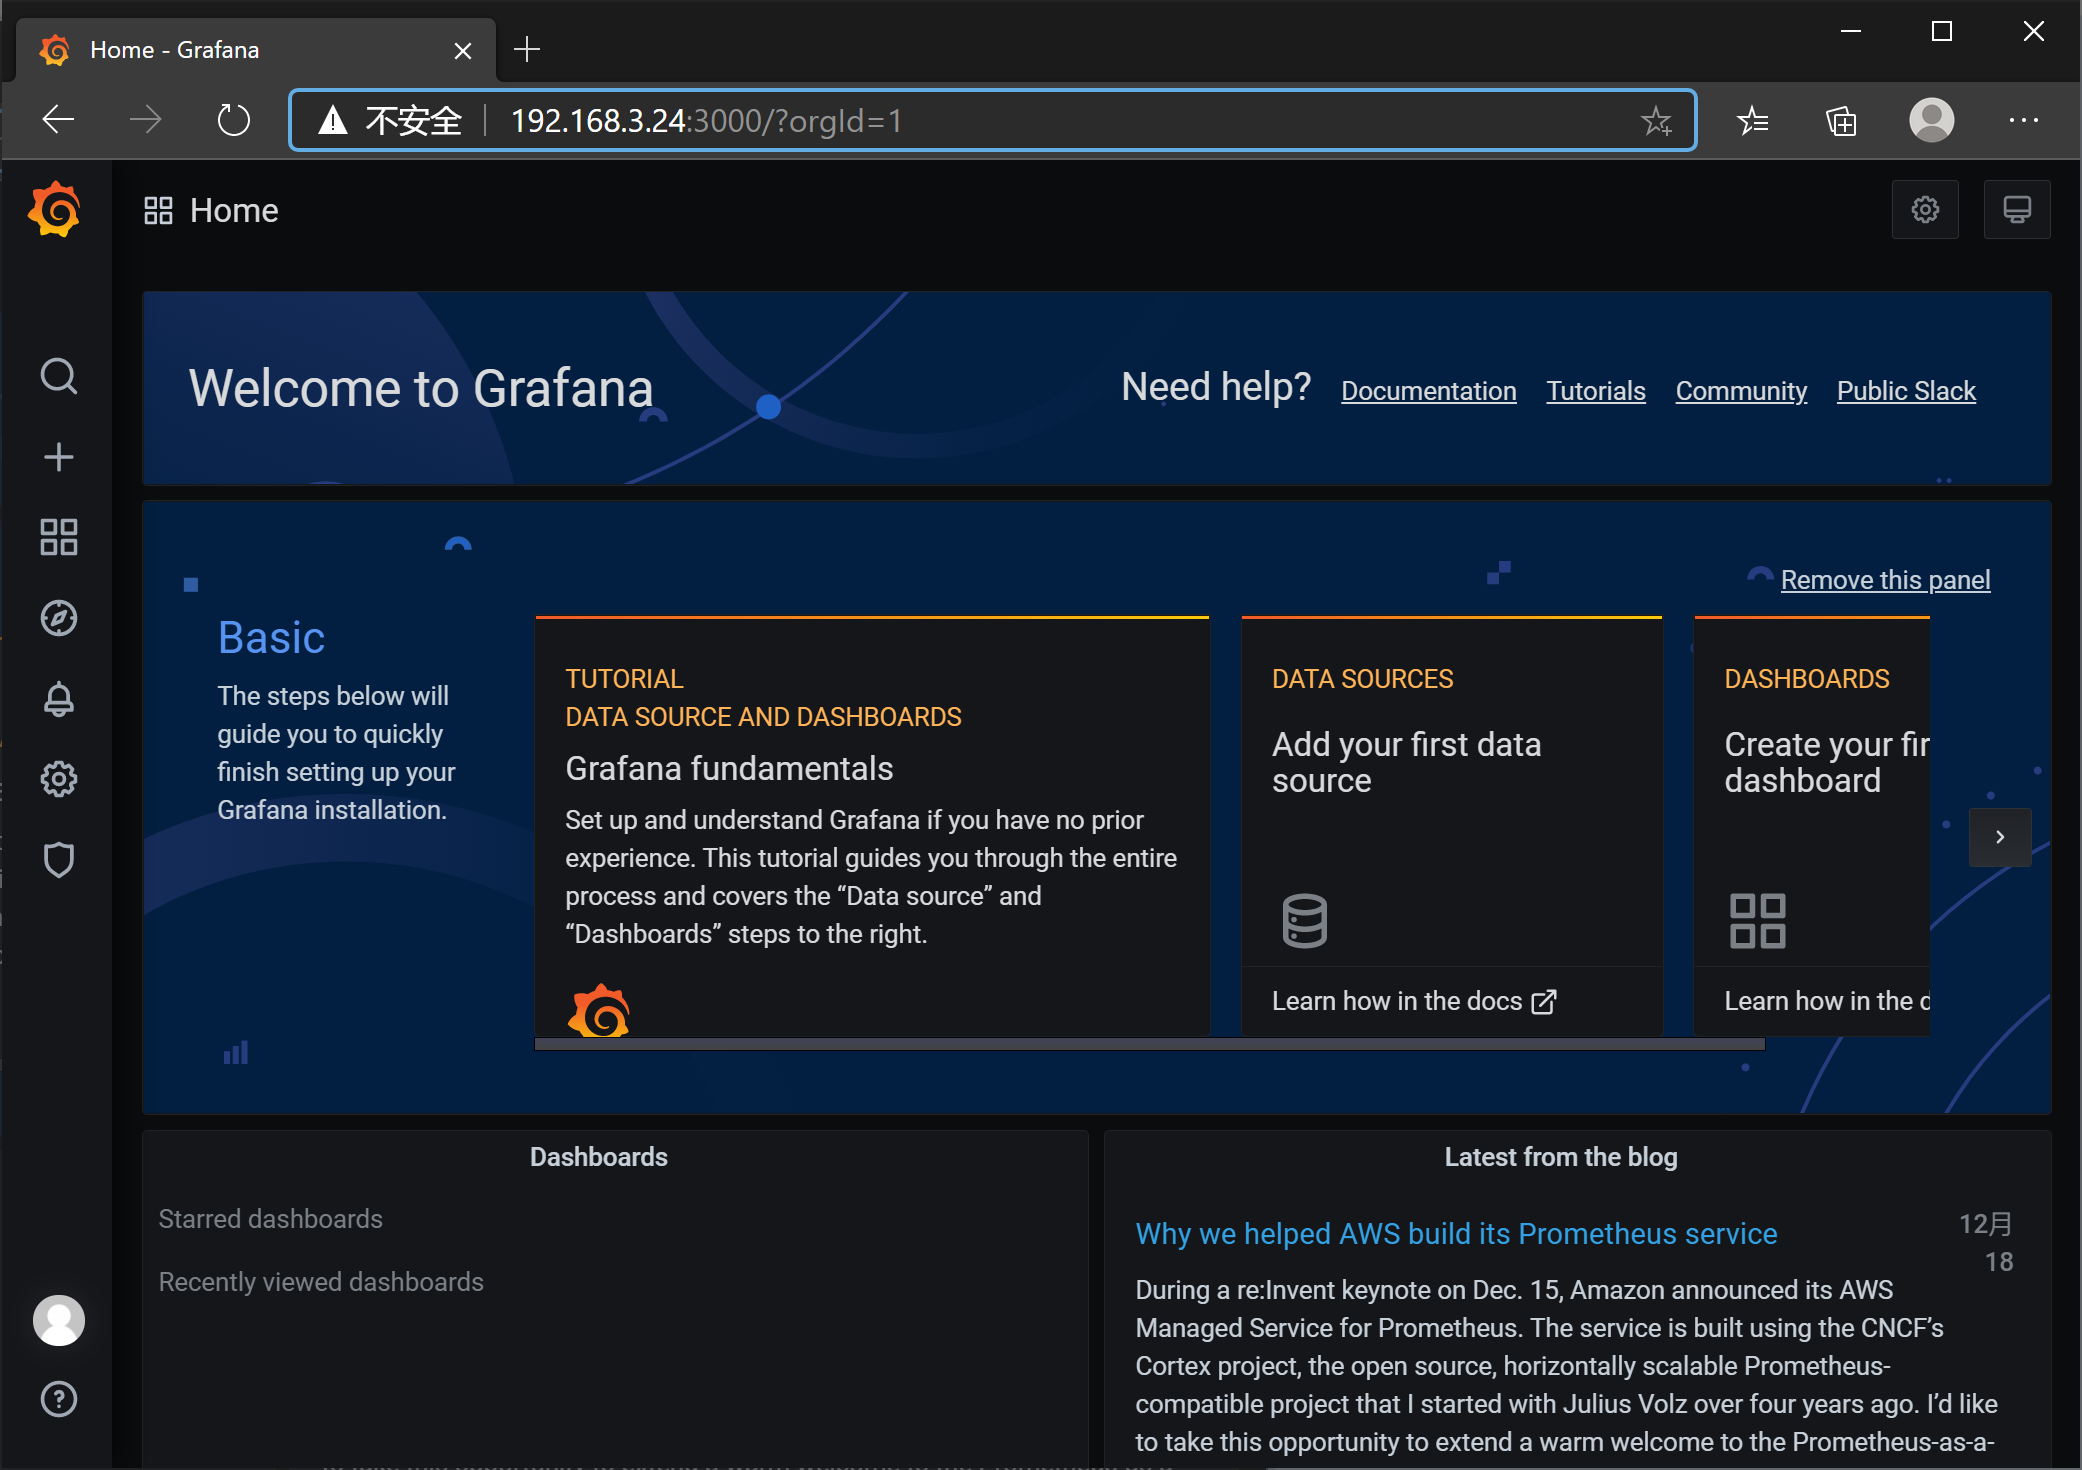Click Remove this panel link
The width and height of the screenshot is (2082, 1470).
[x=1885, y=580]
